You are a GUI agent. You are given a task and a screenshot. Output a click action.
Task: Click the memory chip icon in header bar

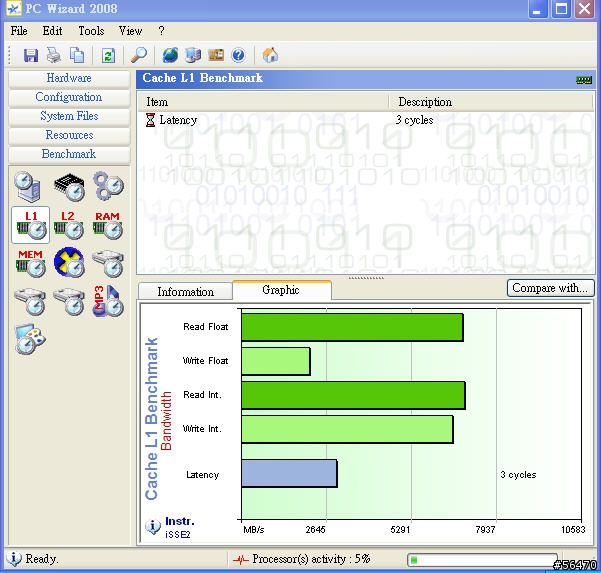tap(584, 80)
